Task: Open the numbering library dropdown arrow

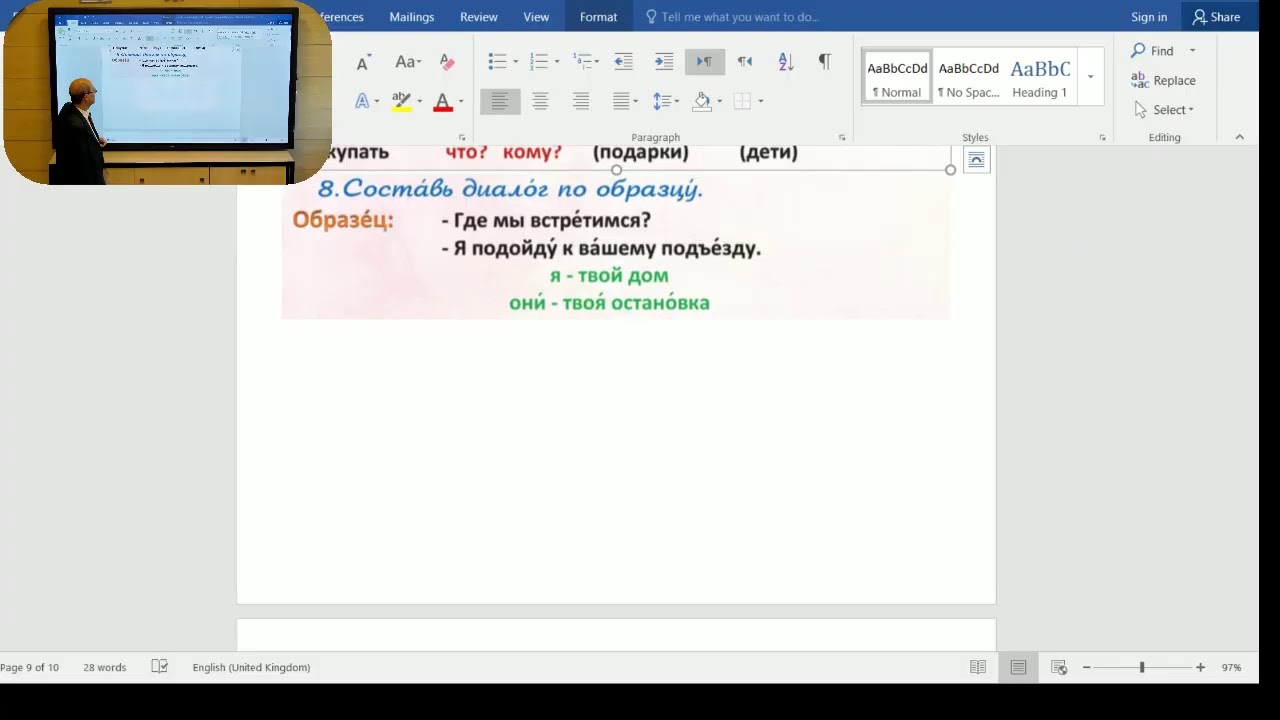Action: click(x=556, y=63)
